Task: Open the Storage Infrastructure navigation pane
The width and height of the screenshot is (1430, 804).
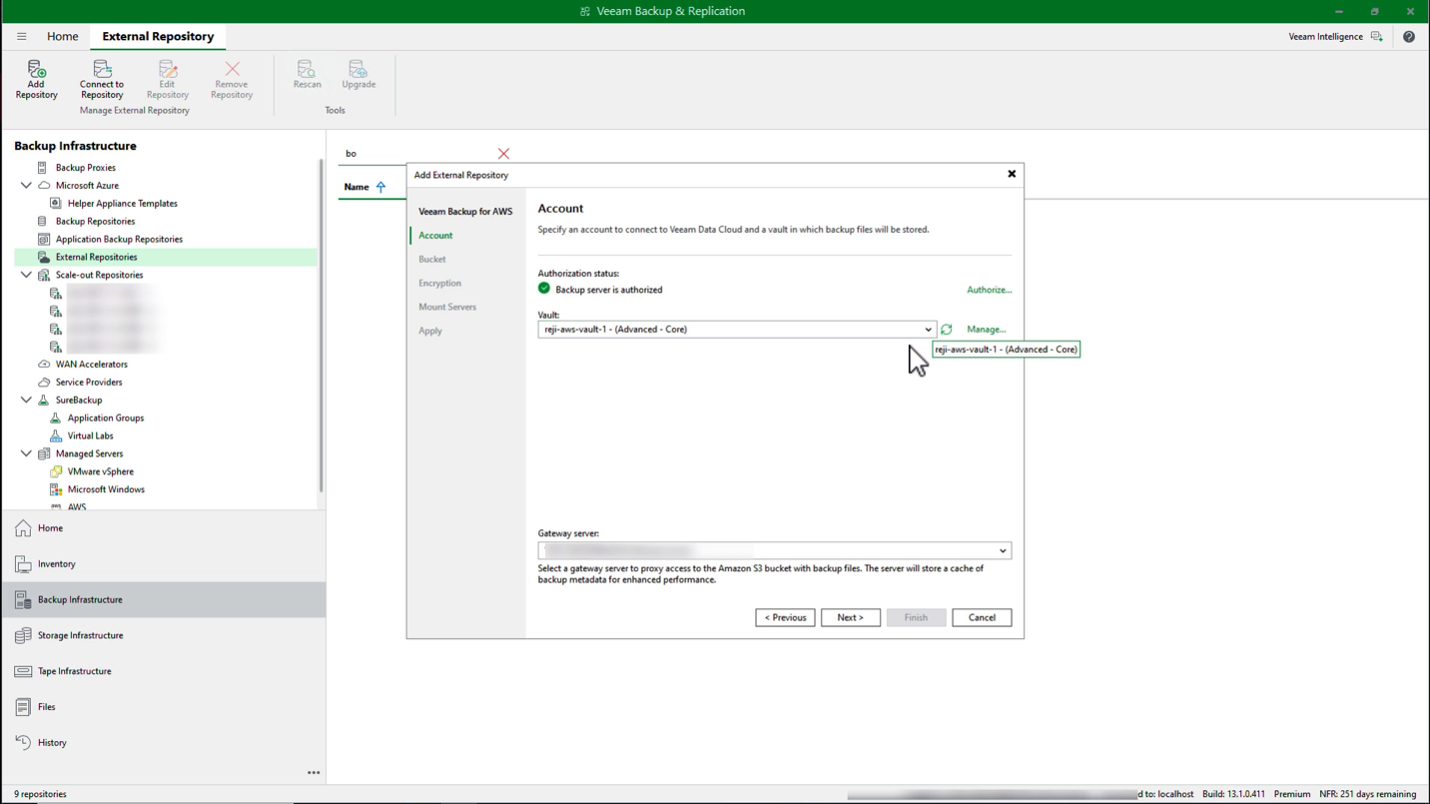Action: pos(163,635)
